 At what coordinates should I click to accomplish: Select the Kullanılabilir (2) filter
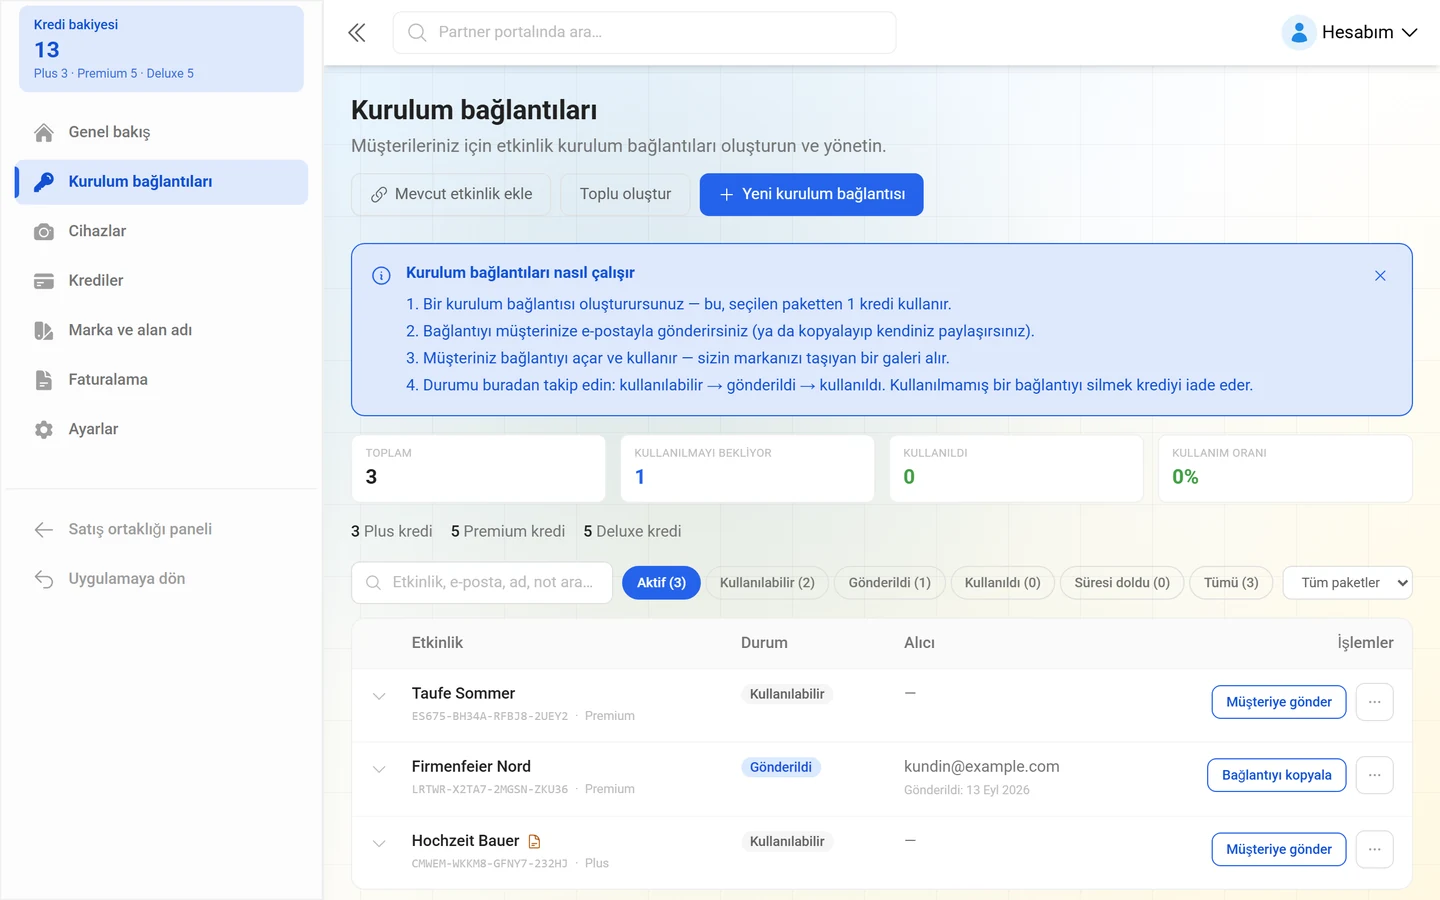point(767,583)
